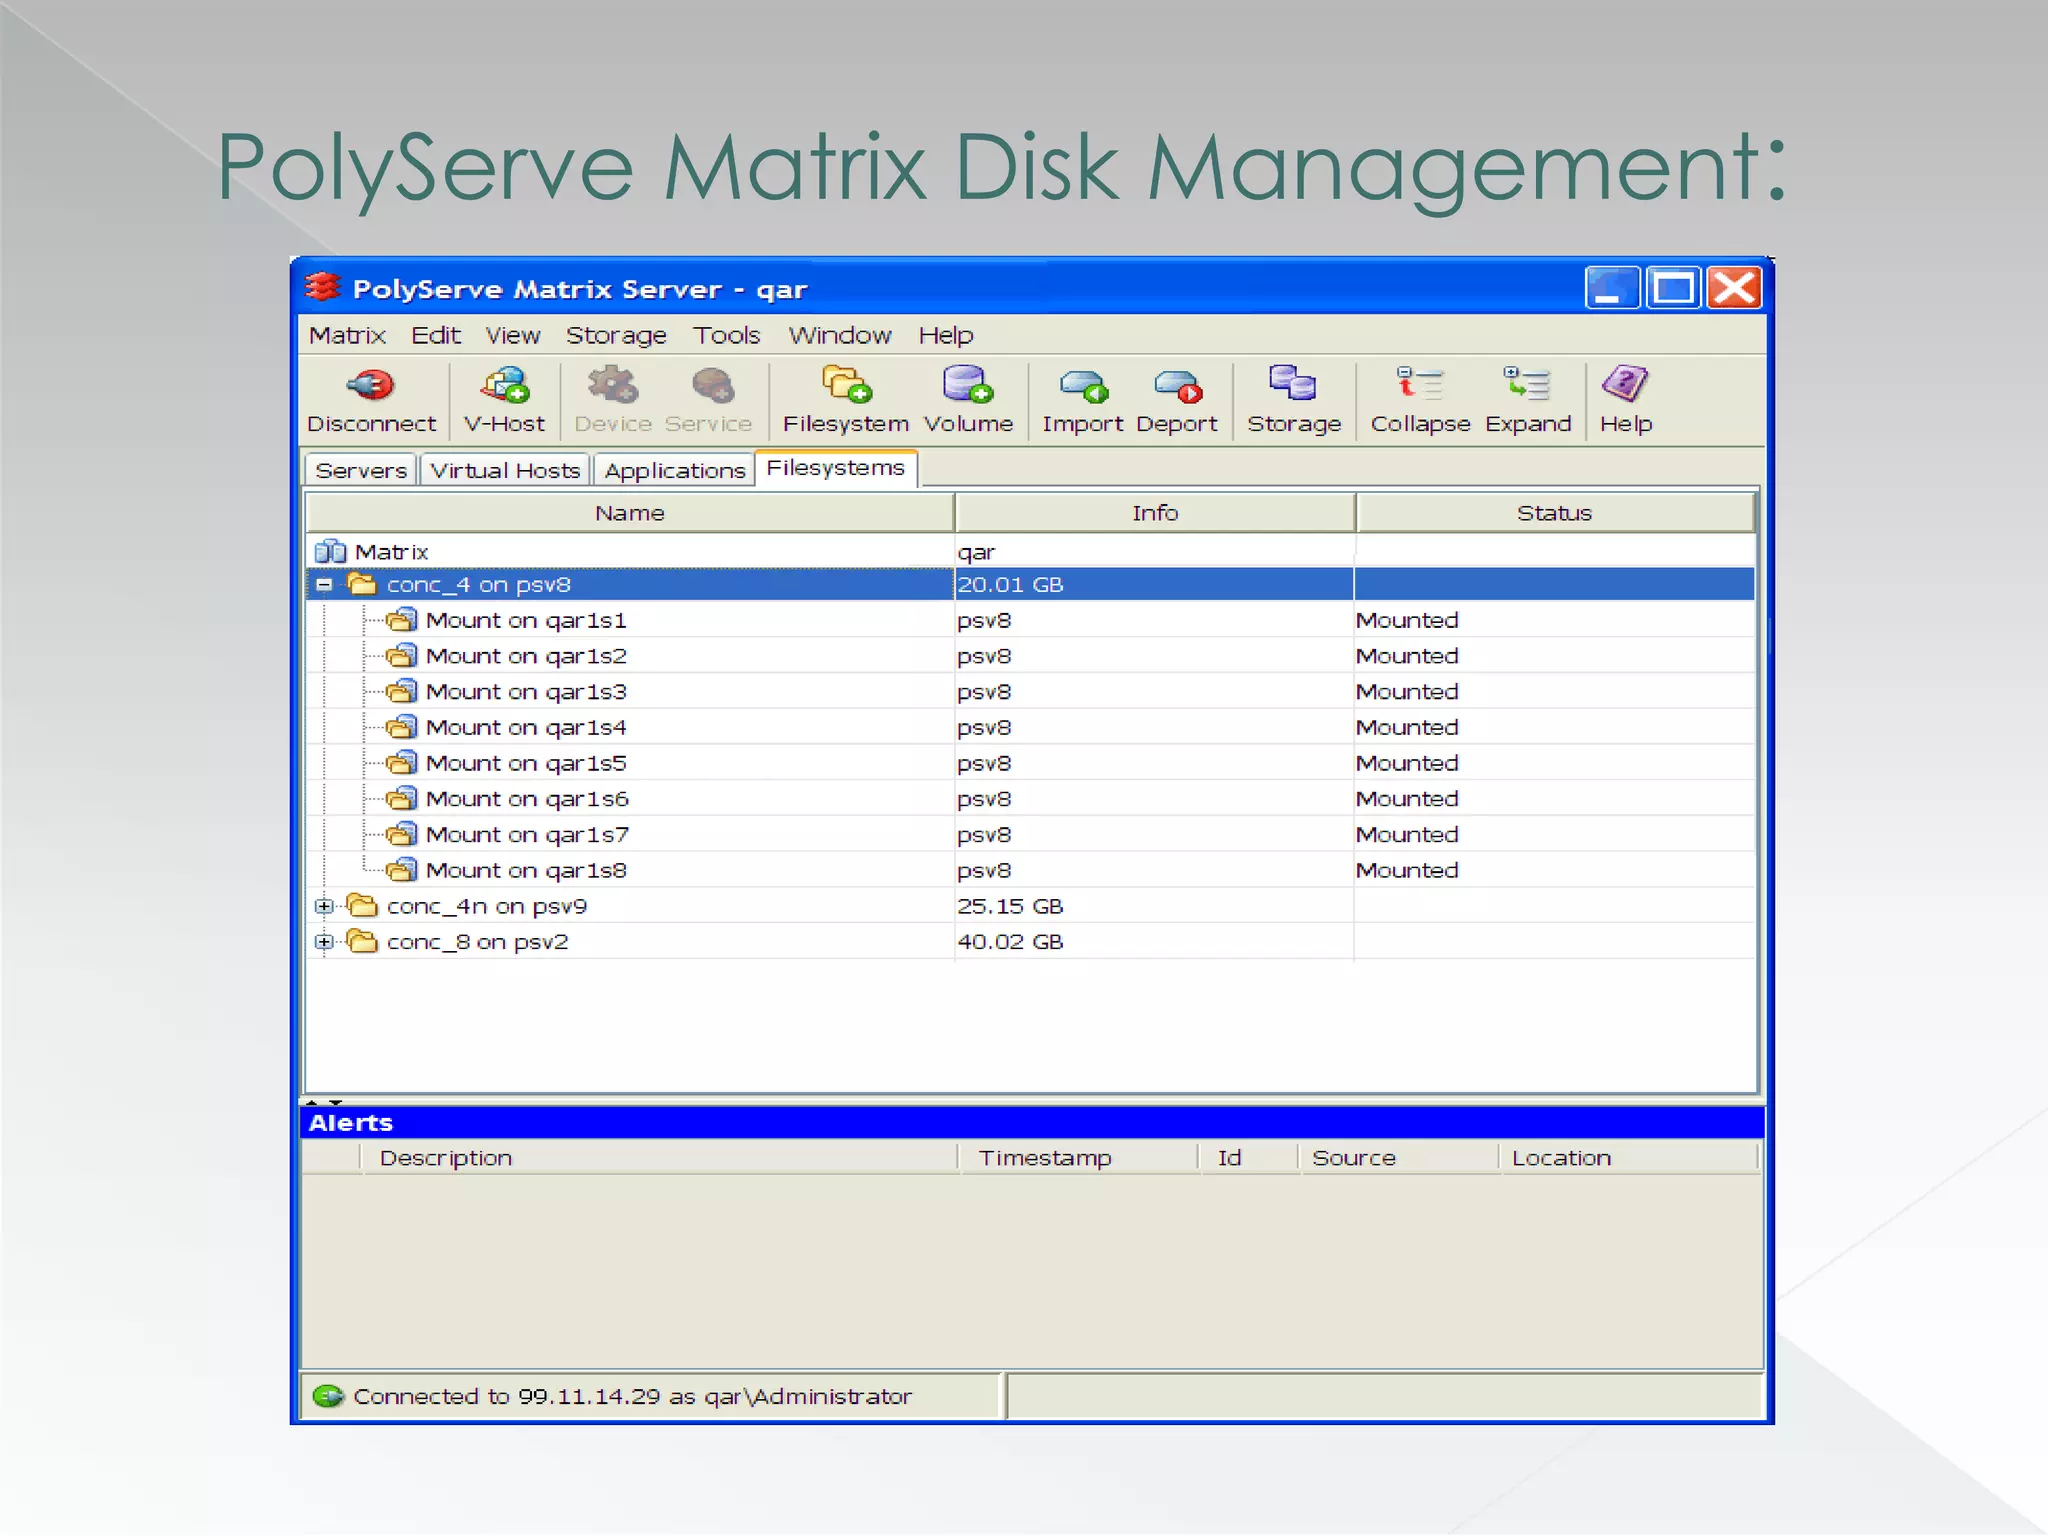Select the 'Mount on qar1s8' row
Image resolution: width=2048 pixels, height=1536 pixels.
tap(1030, 871)
